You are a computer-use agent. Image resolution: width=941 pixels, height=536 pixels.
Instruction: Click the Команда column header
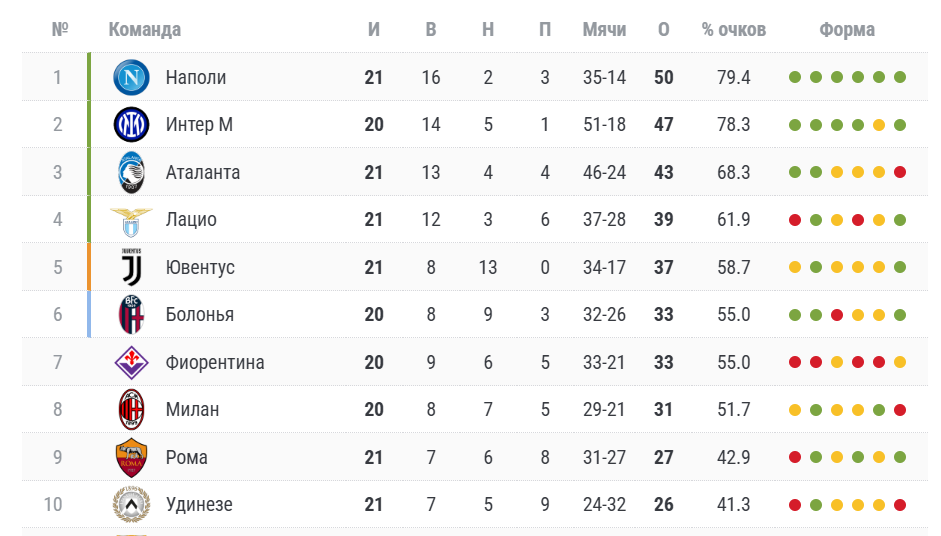pos(145,29)
